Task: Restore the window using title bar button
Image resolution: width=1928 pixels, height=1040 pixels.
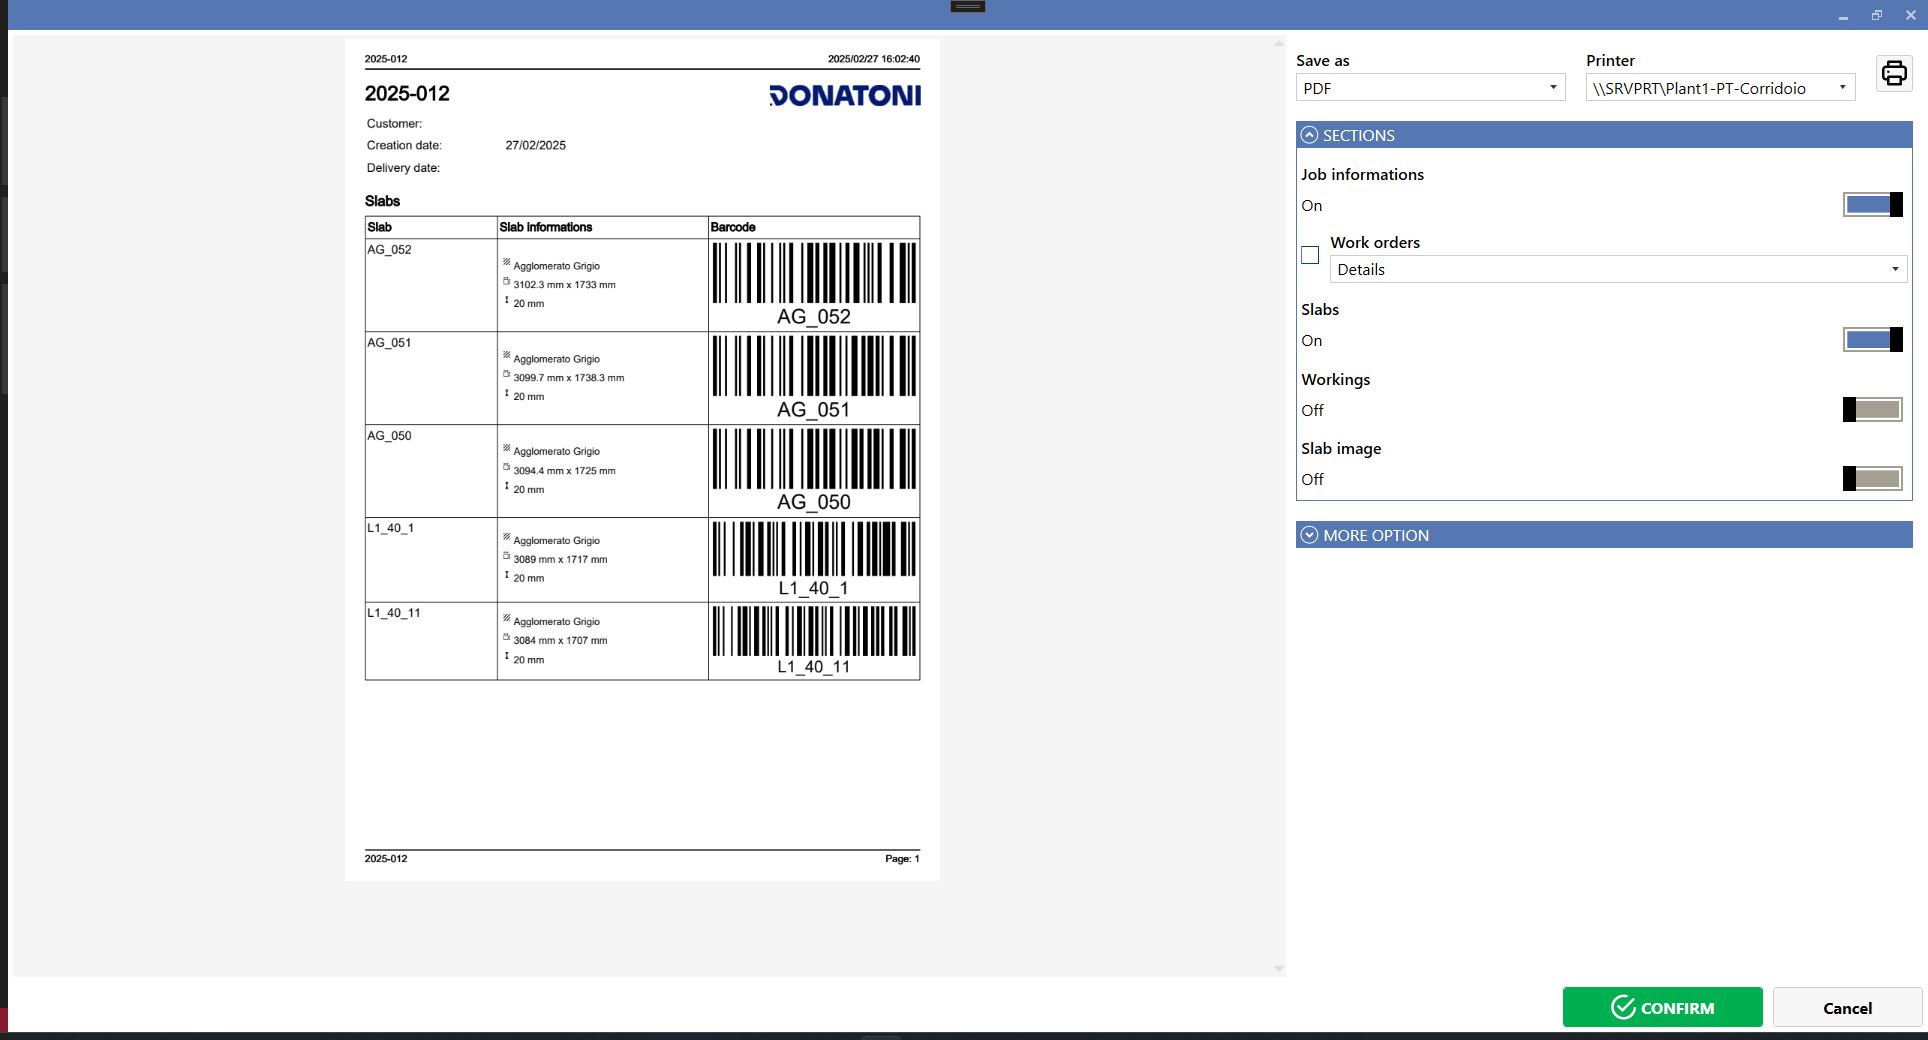Action: (x=1877, y=15)
